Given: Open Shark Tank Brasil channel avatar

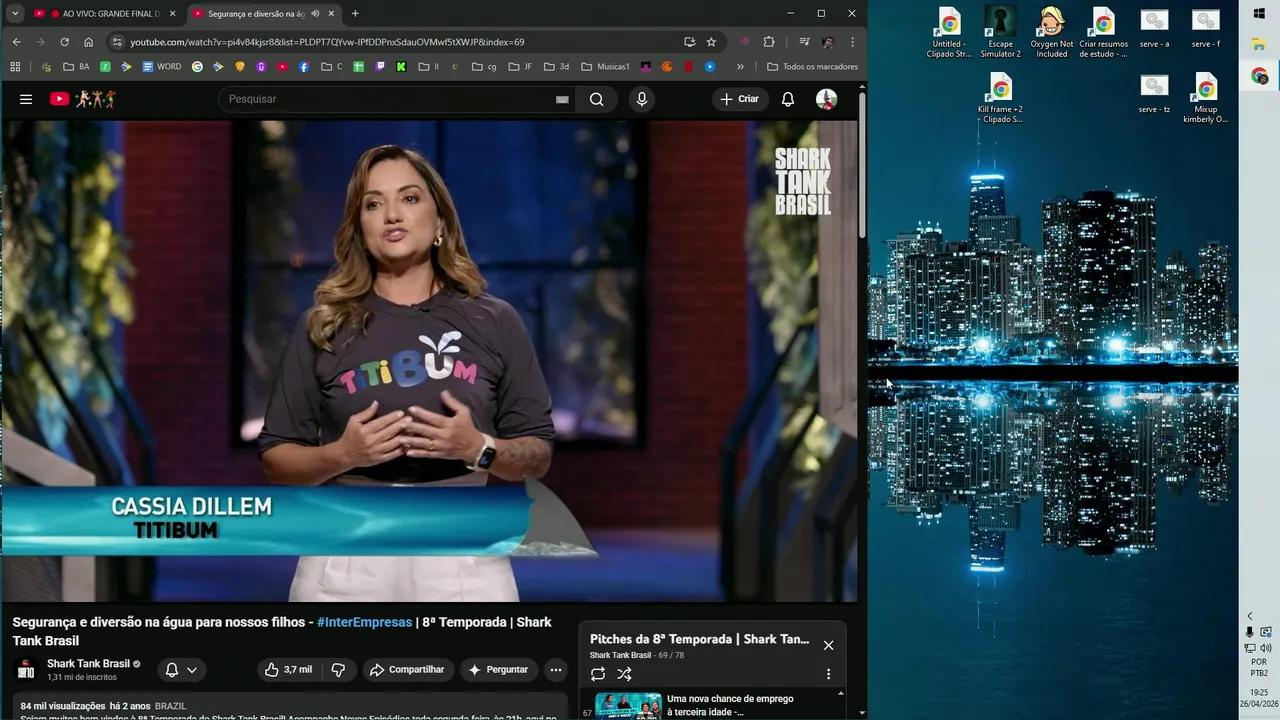Looking at the screenshot, I should click(x=26, y=670).
